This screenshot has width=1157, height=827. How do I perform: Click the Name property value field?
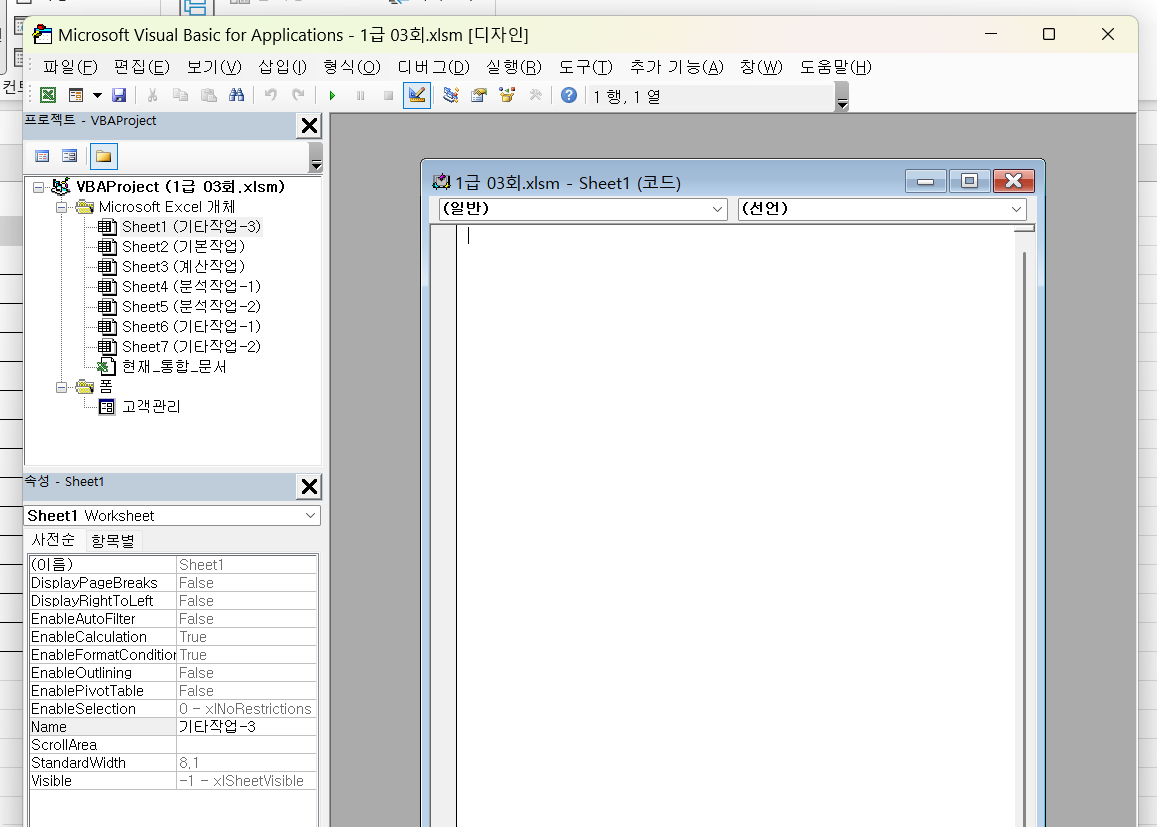pyautogui.click(x=246, y=727)
